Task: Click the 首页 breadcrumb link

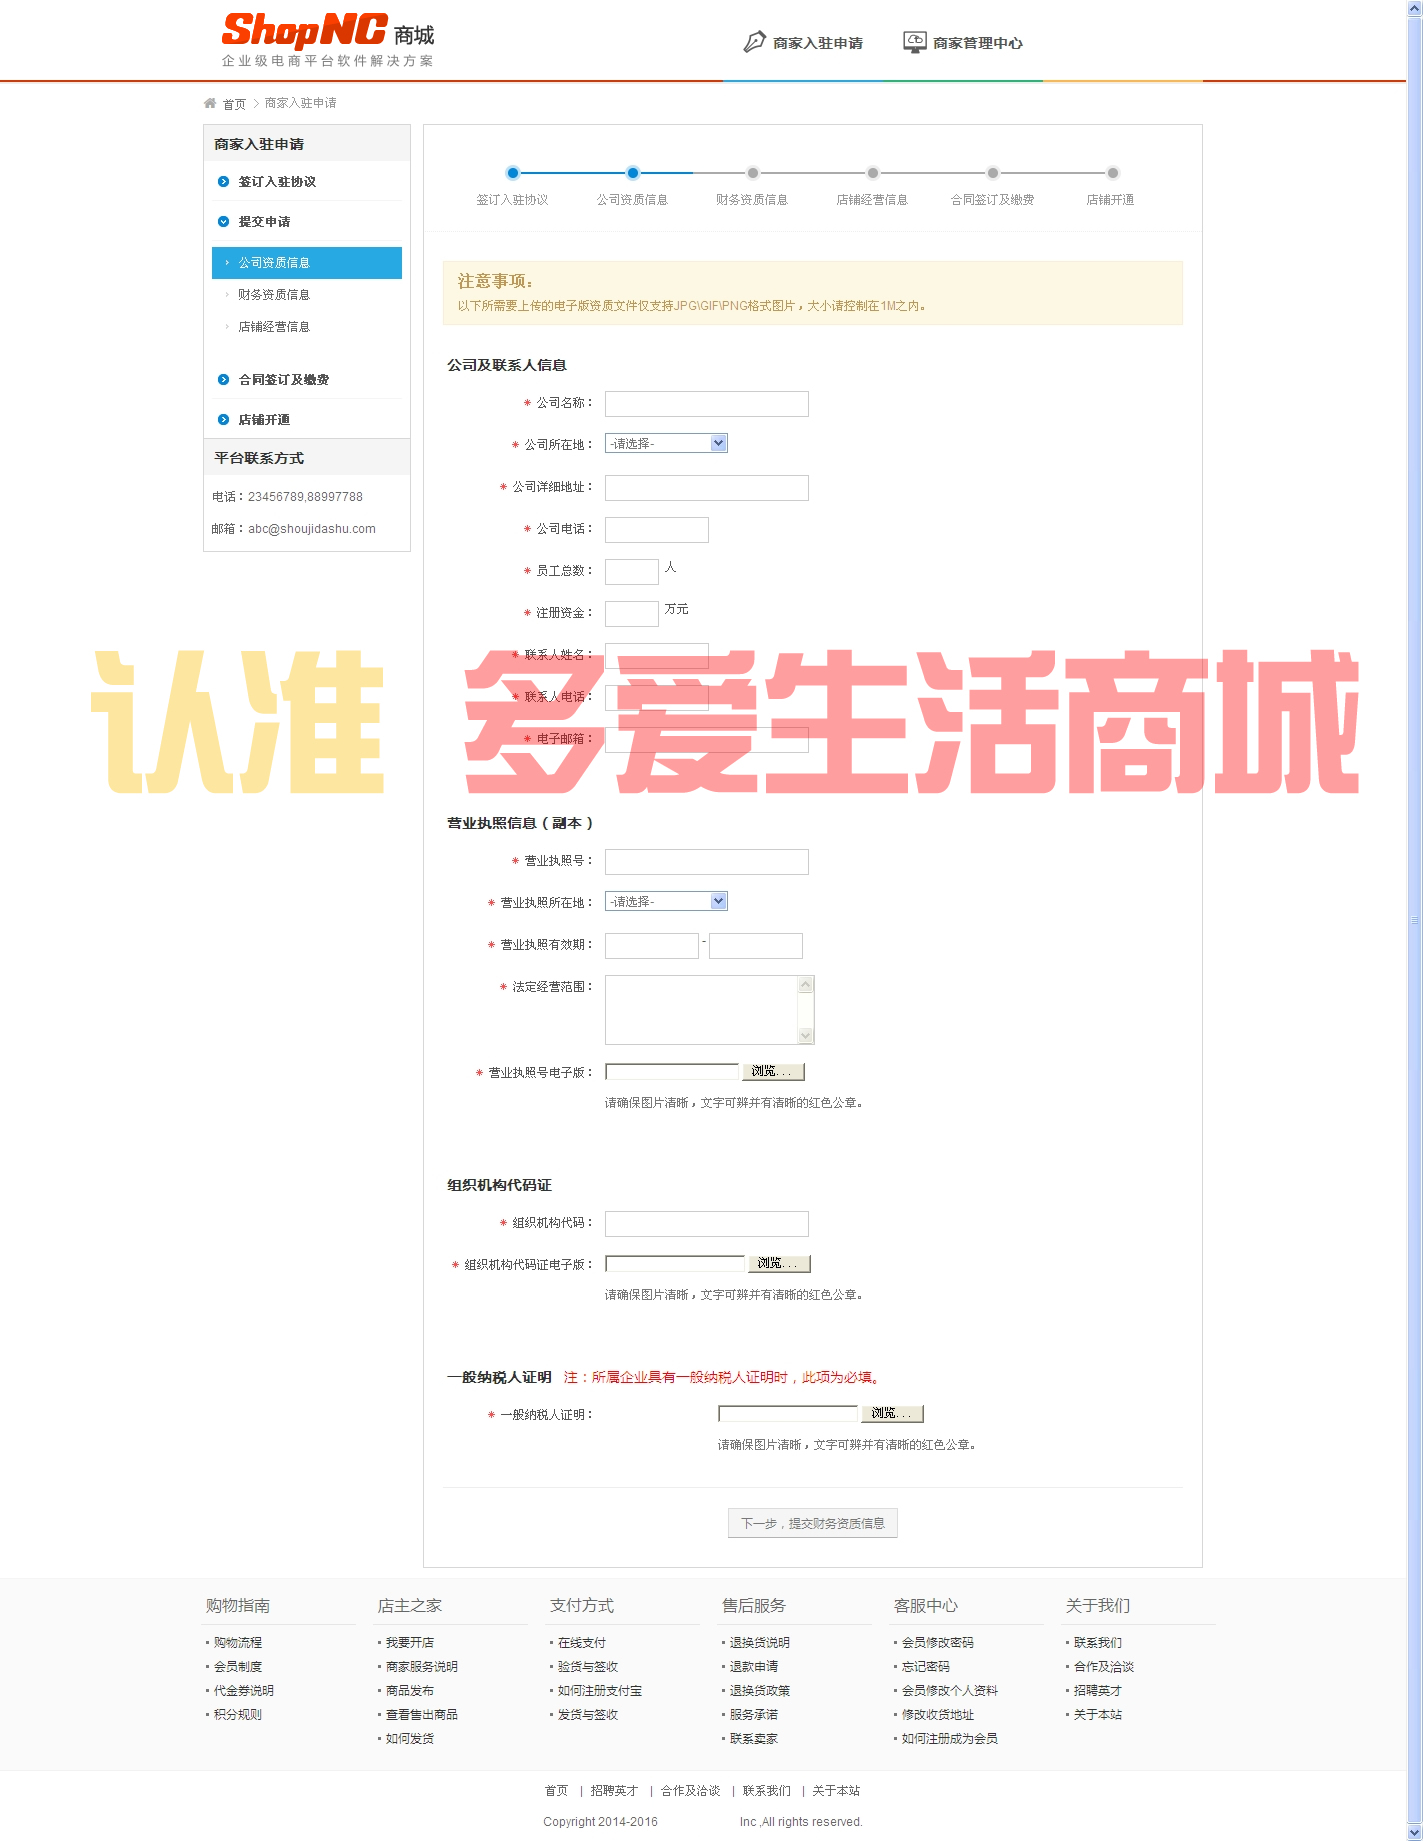Action: click(x=234, y=104)
